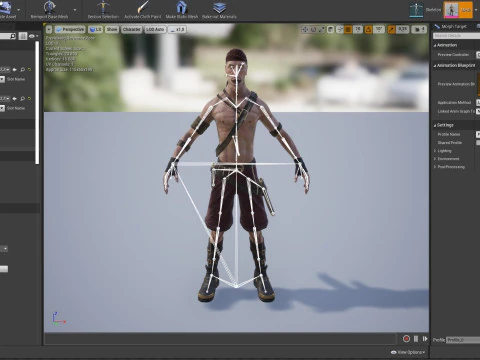Screen dimensions: 480x360
Task: Open the Perspective view mode menu
Action: [70, 29]
